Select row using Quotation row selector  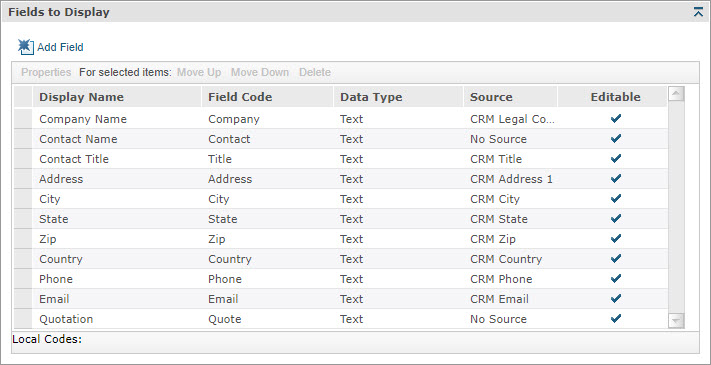(x=23, y=318)
